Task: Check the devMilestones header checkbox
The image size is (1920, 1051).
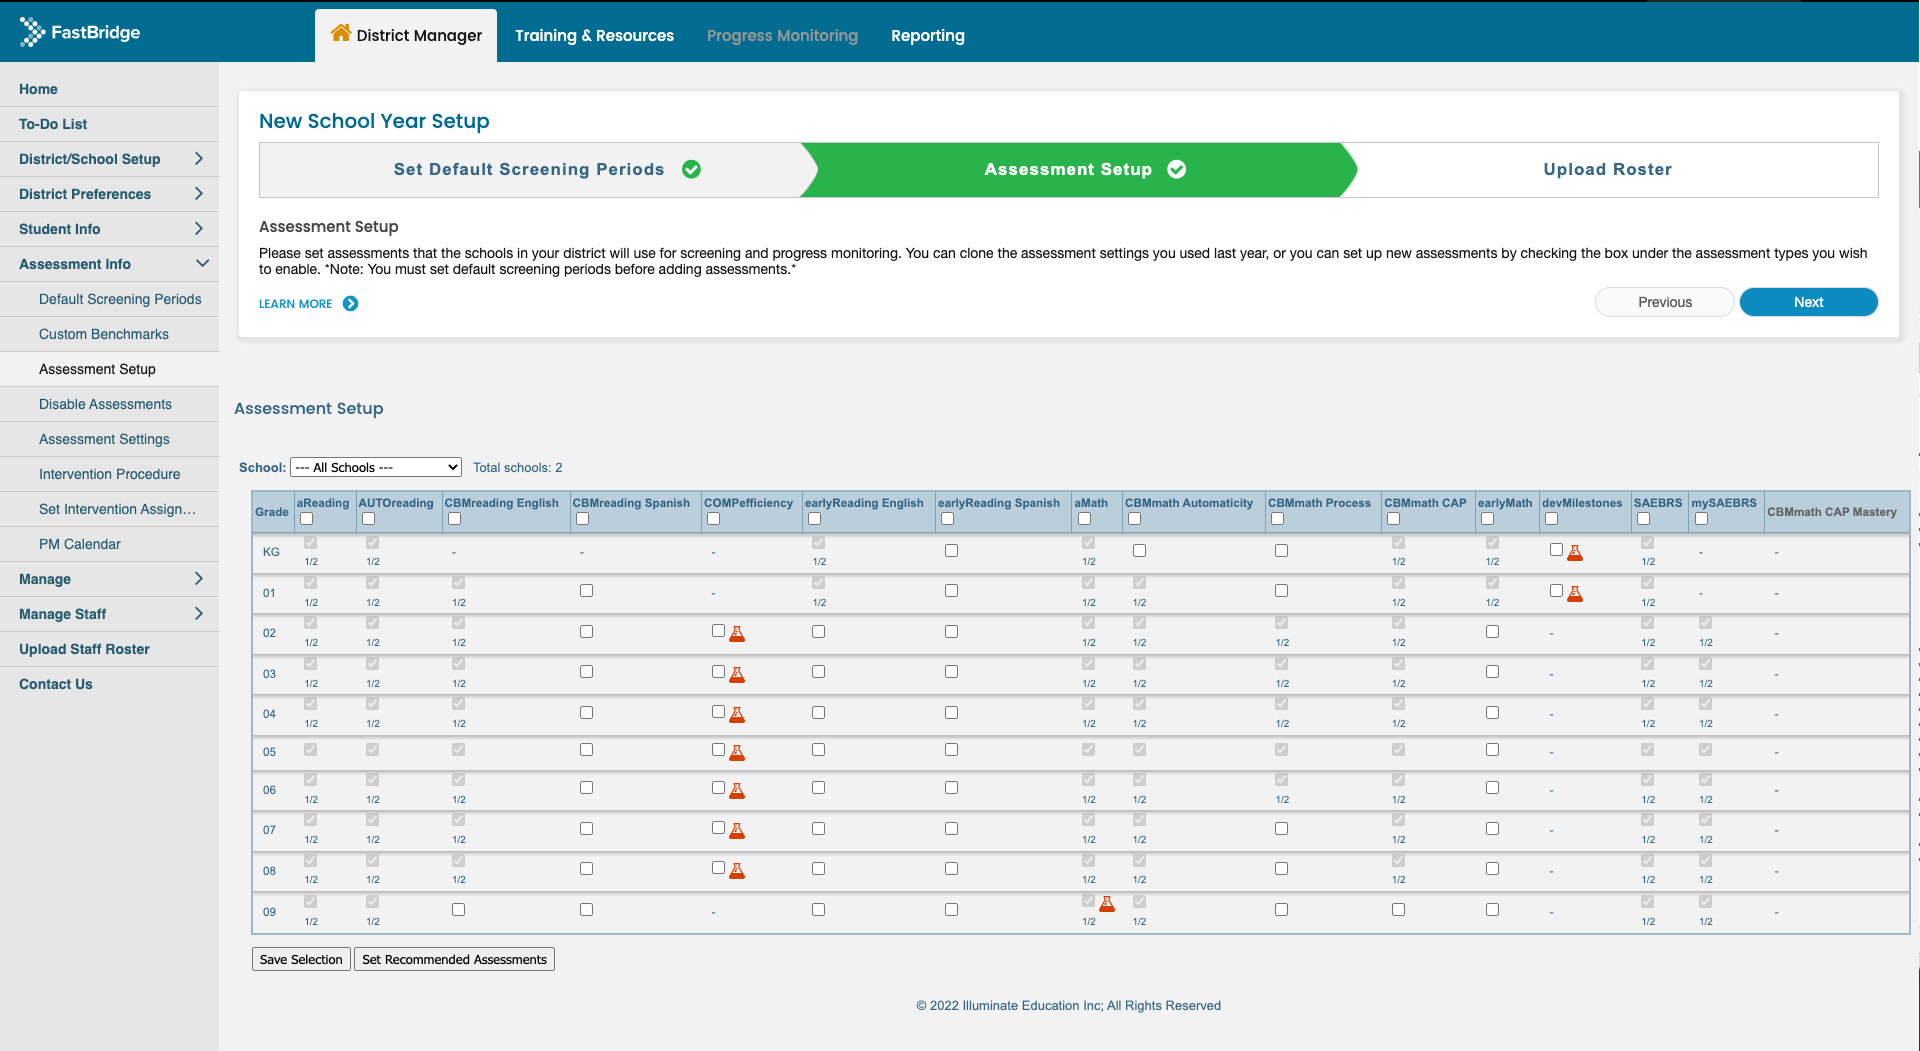Action: [1551, 519]
